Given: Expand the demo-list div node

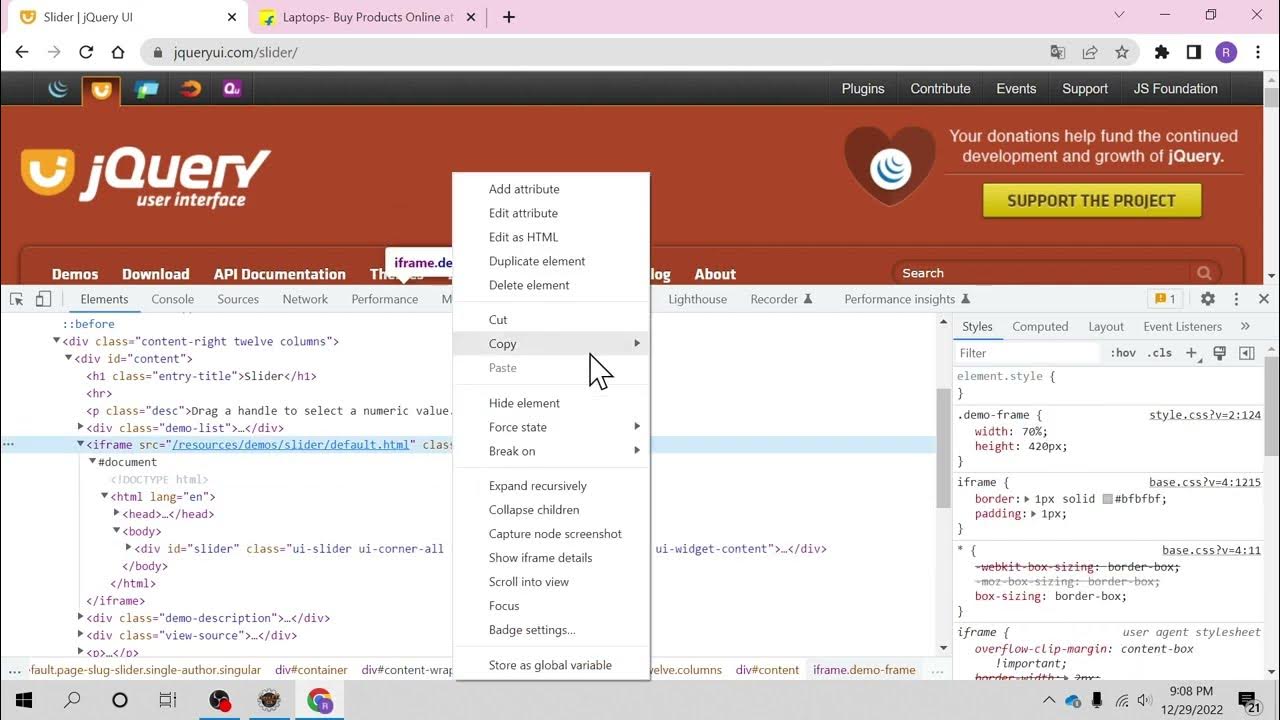Looking at the screenshot, I should tap(81, 427).
